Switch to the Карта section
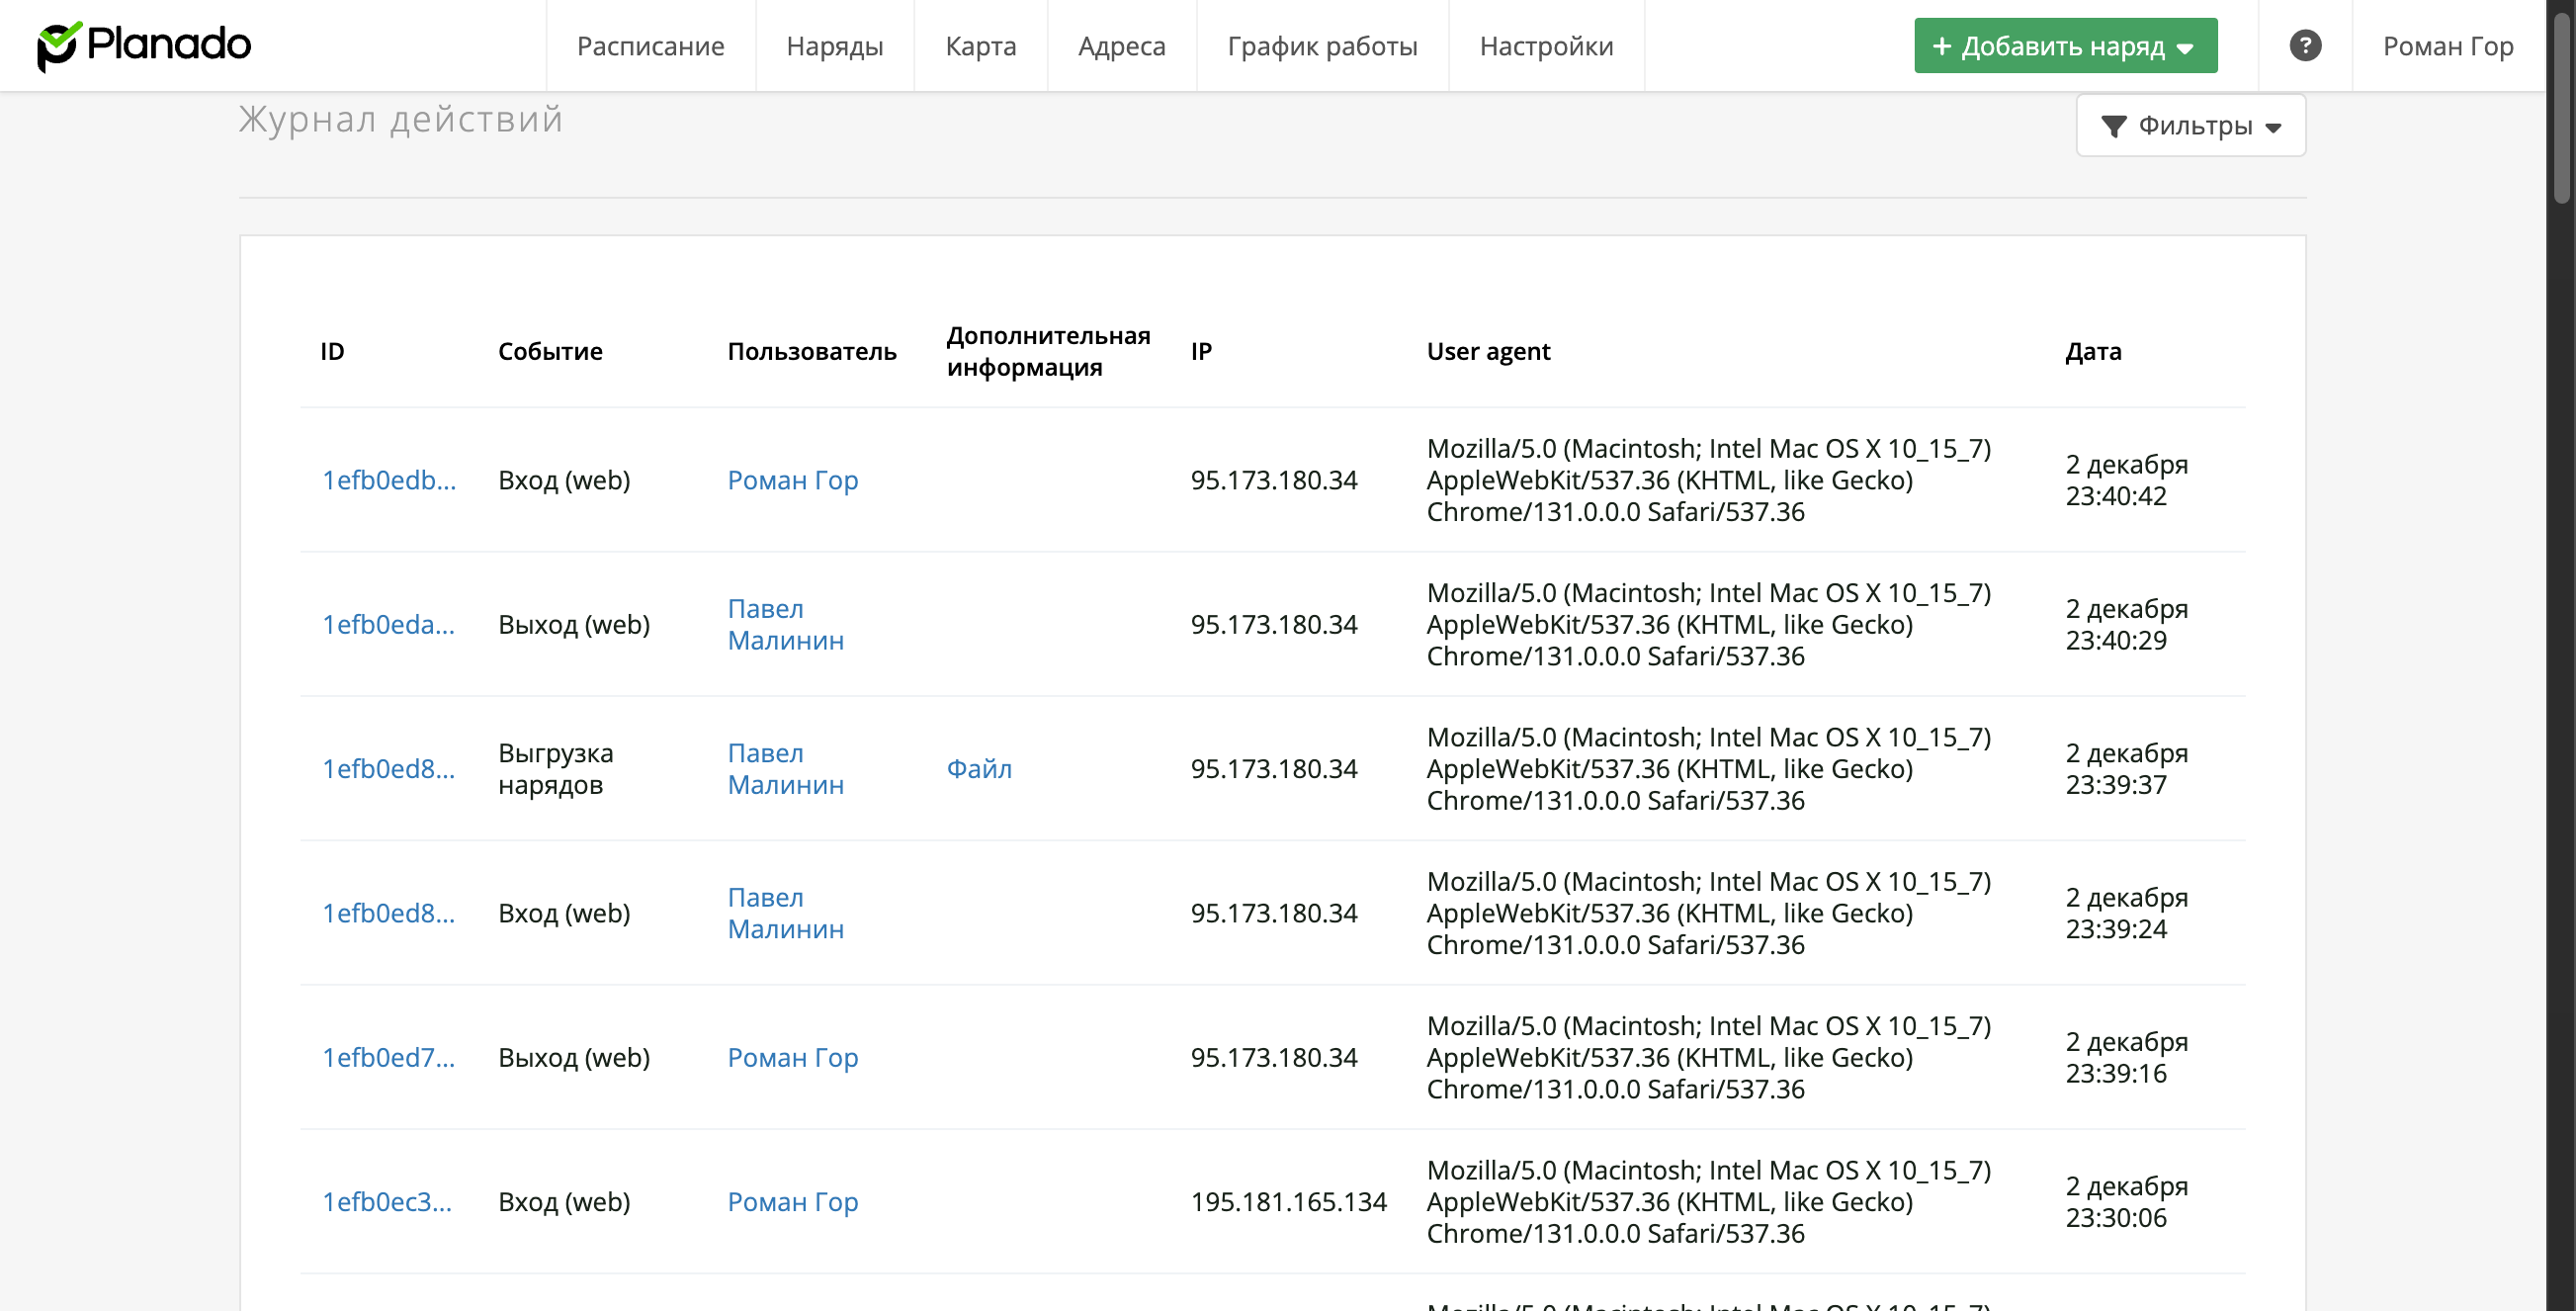This screenshot has height=1311, width=2576. click(980, 46)
